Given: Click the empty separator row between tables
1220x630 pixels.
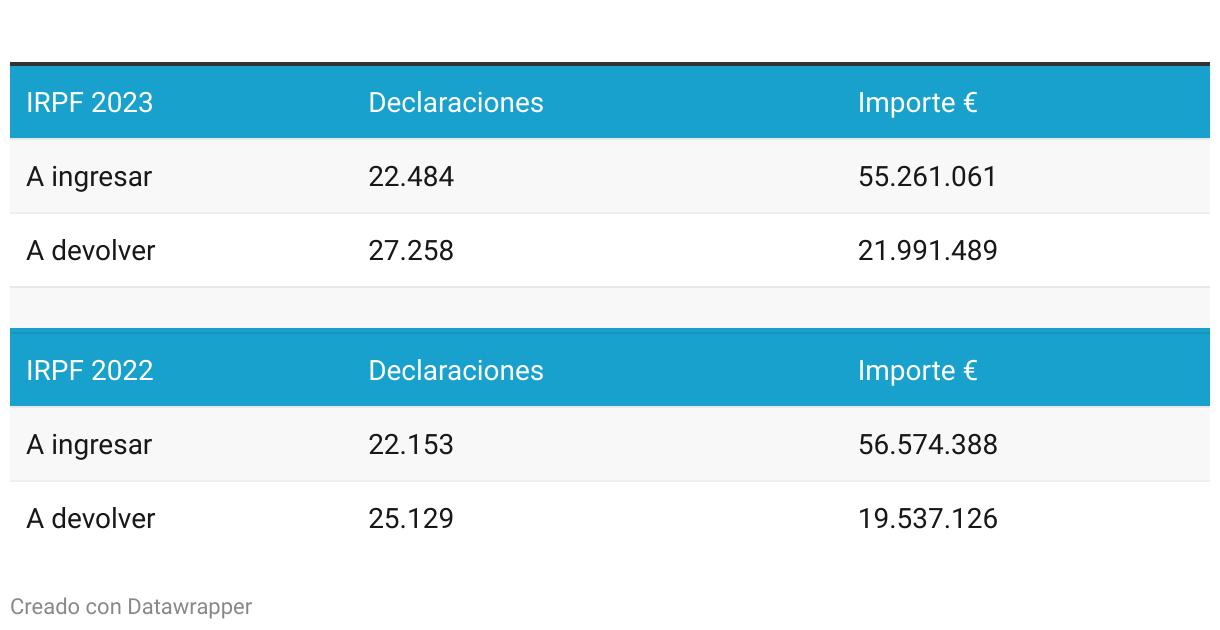Looking at the screenshot, I should click(x=610, y=308).
